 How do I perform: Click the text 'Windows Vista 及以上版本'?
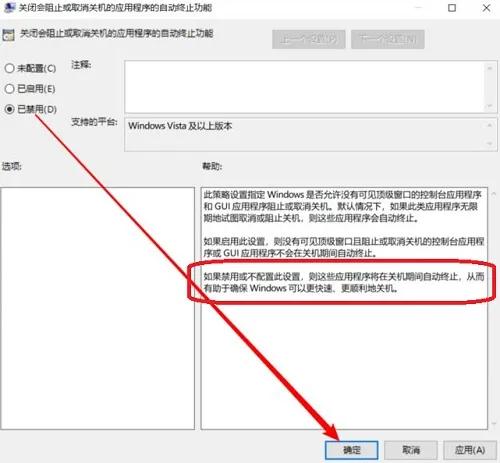180,126
